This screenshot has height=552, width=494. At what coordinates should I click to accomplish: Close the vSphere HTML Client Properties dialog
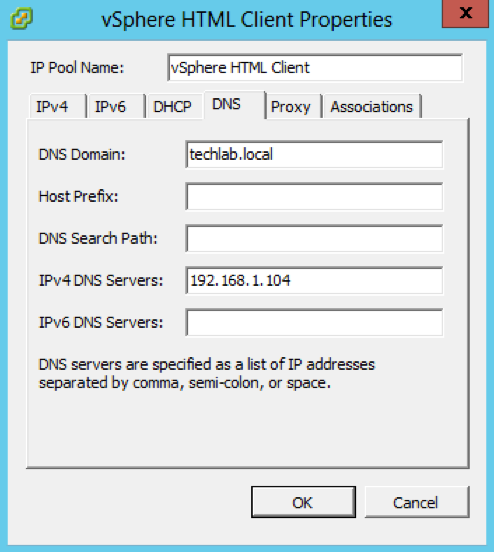coord(465,14)
